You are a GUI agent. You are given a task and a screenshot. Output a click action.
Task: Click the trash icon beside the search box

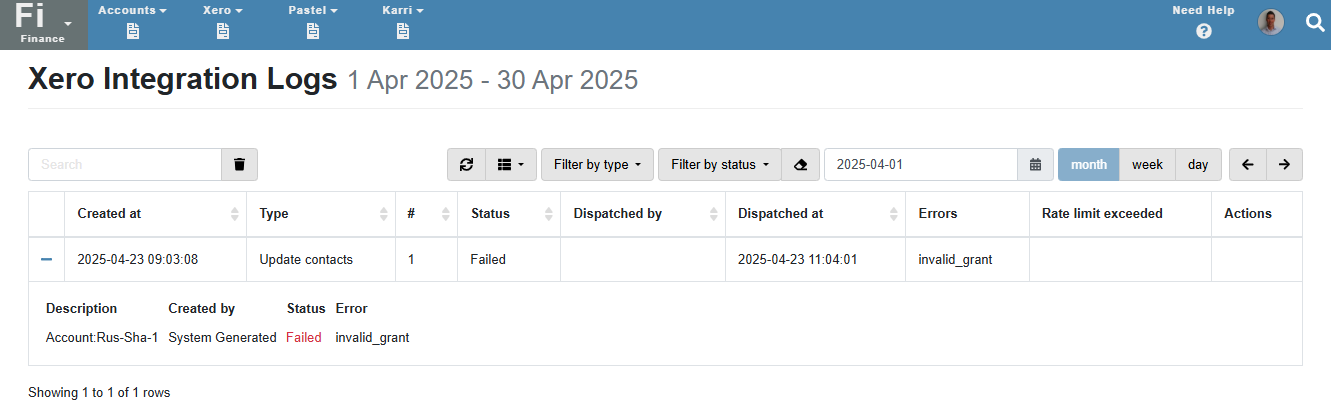point(239,165)
